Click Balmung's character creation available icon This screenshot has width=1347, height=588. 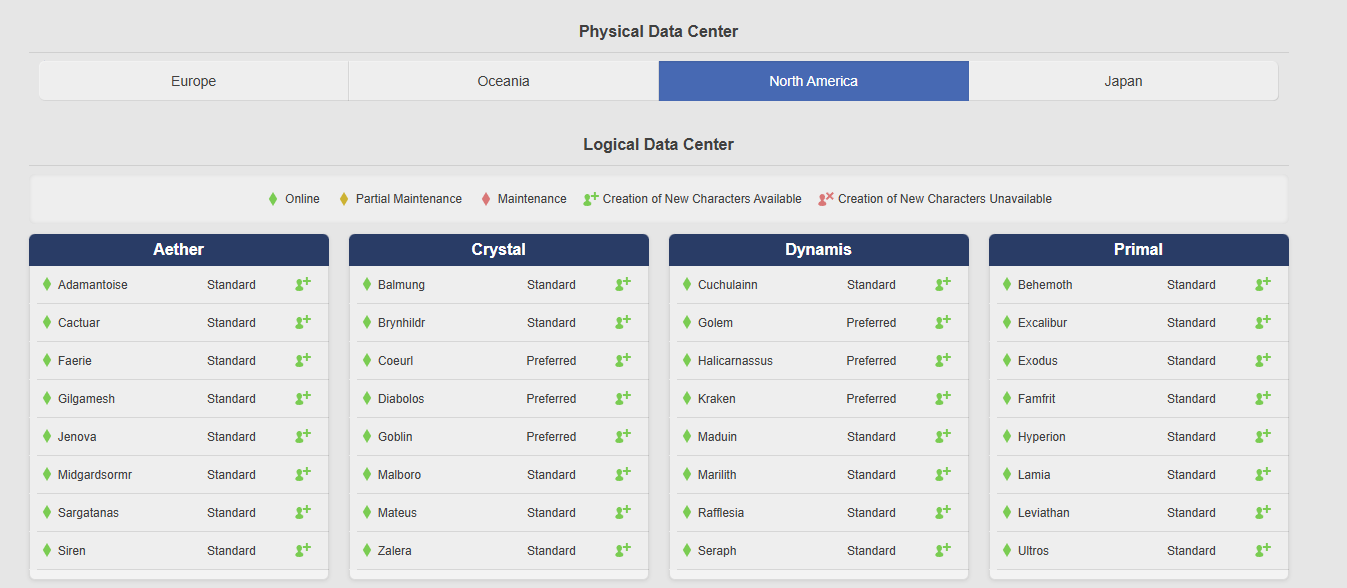[x=623, y=284]
